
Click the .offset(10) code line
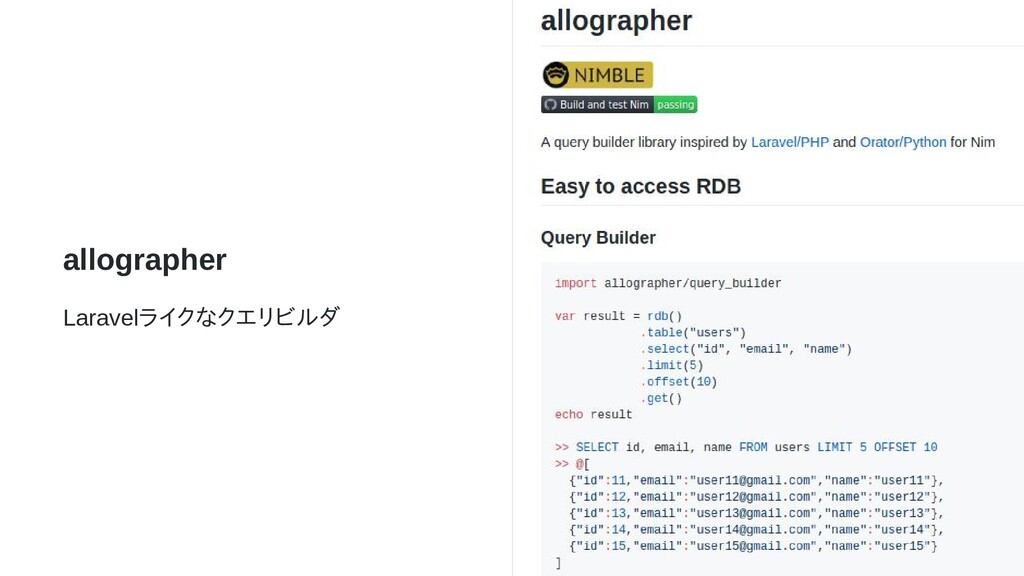pyautogui.click(x=679, y=381)
